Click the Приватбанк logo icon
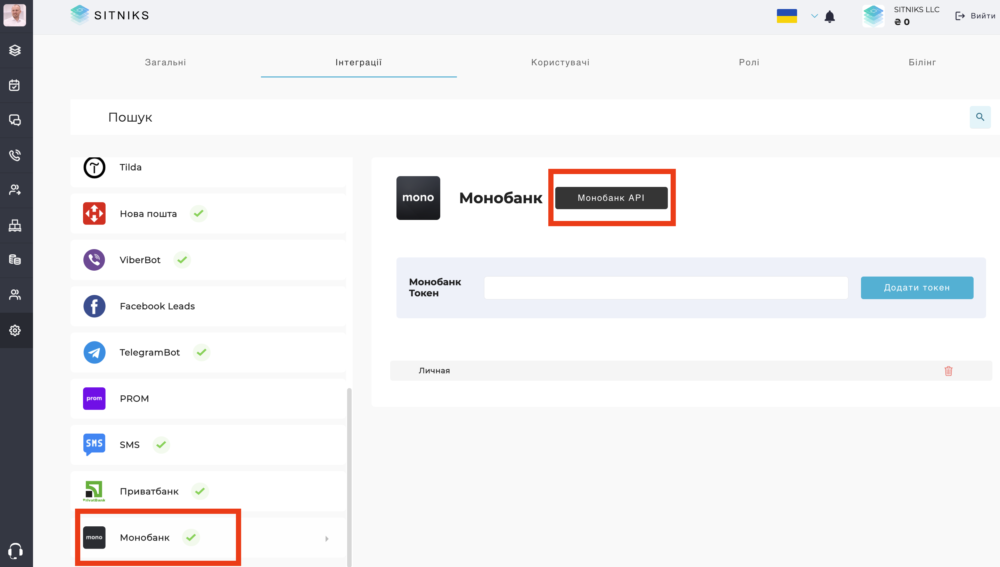1000x567 pixels. click(x=94, y=491)
